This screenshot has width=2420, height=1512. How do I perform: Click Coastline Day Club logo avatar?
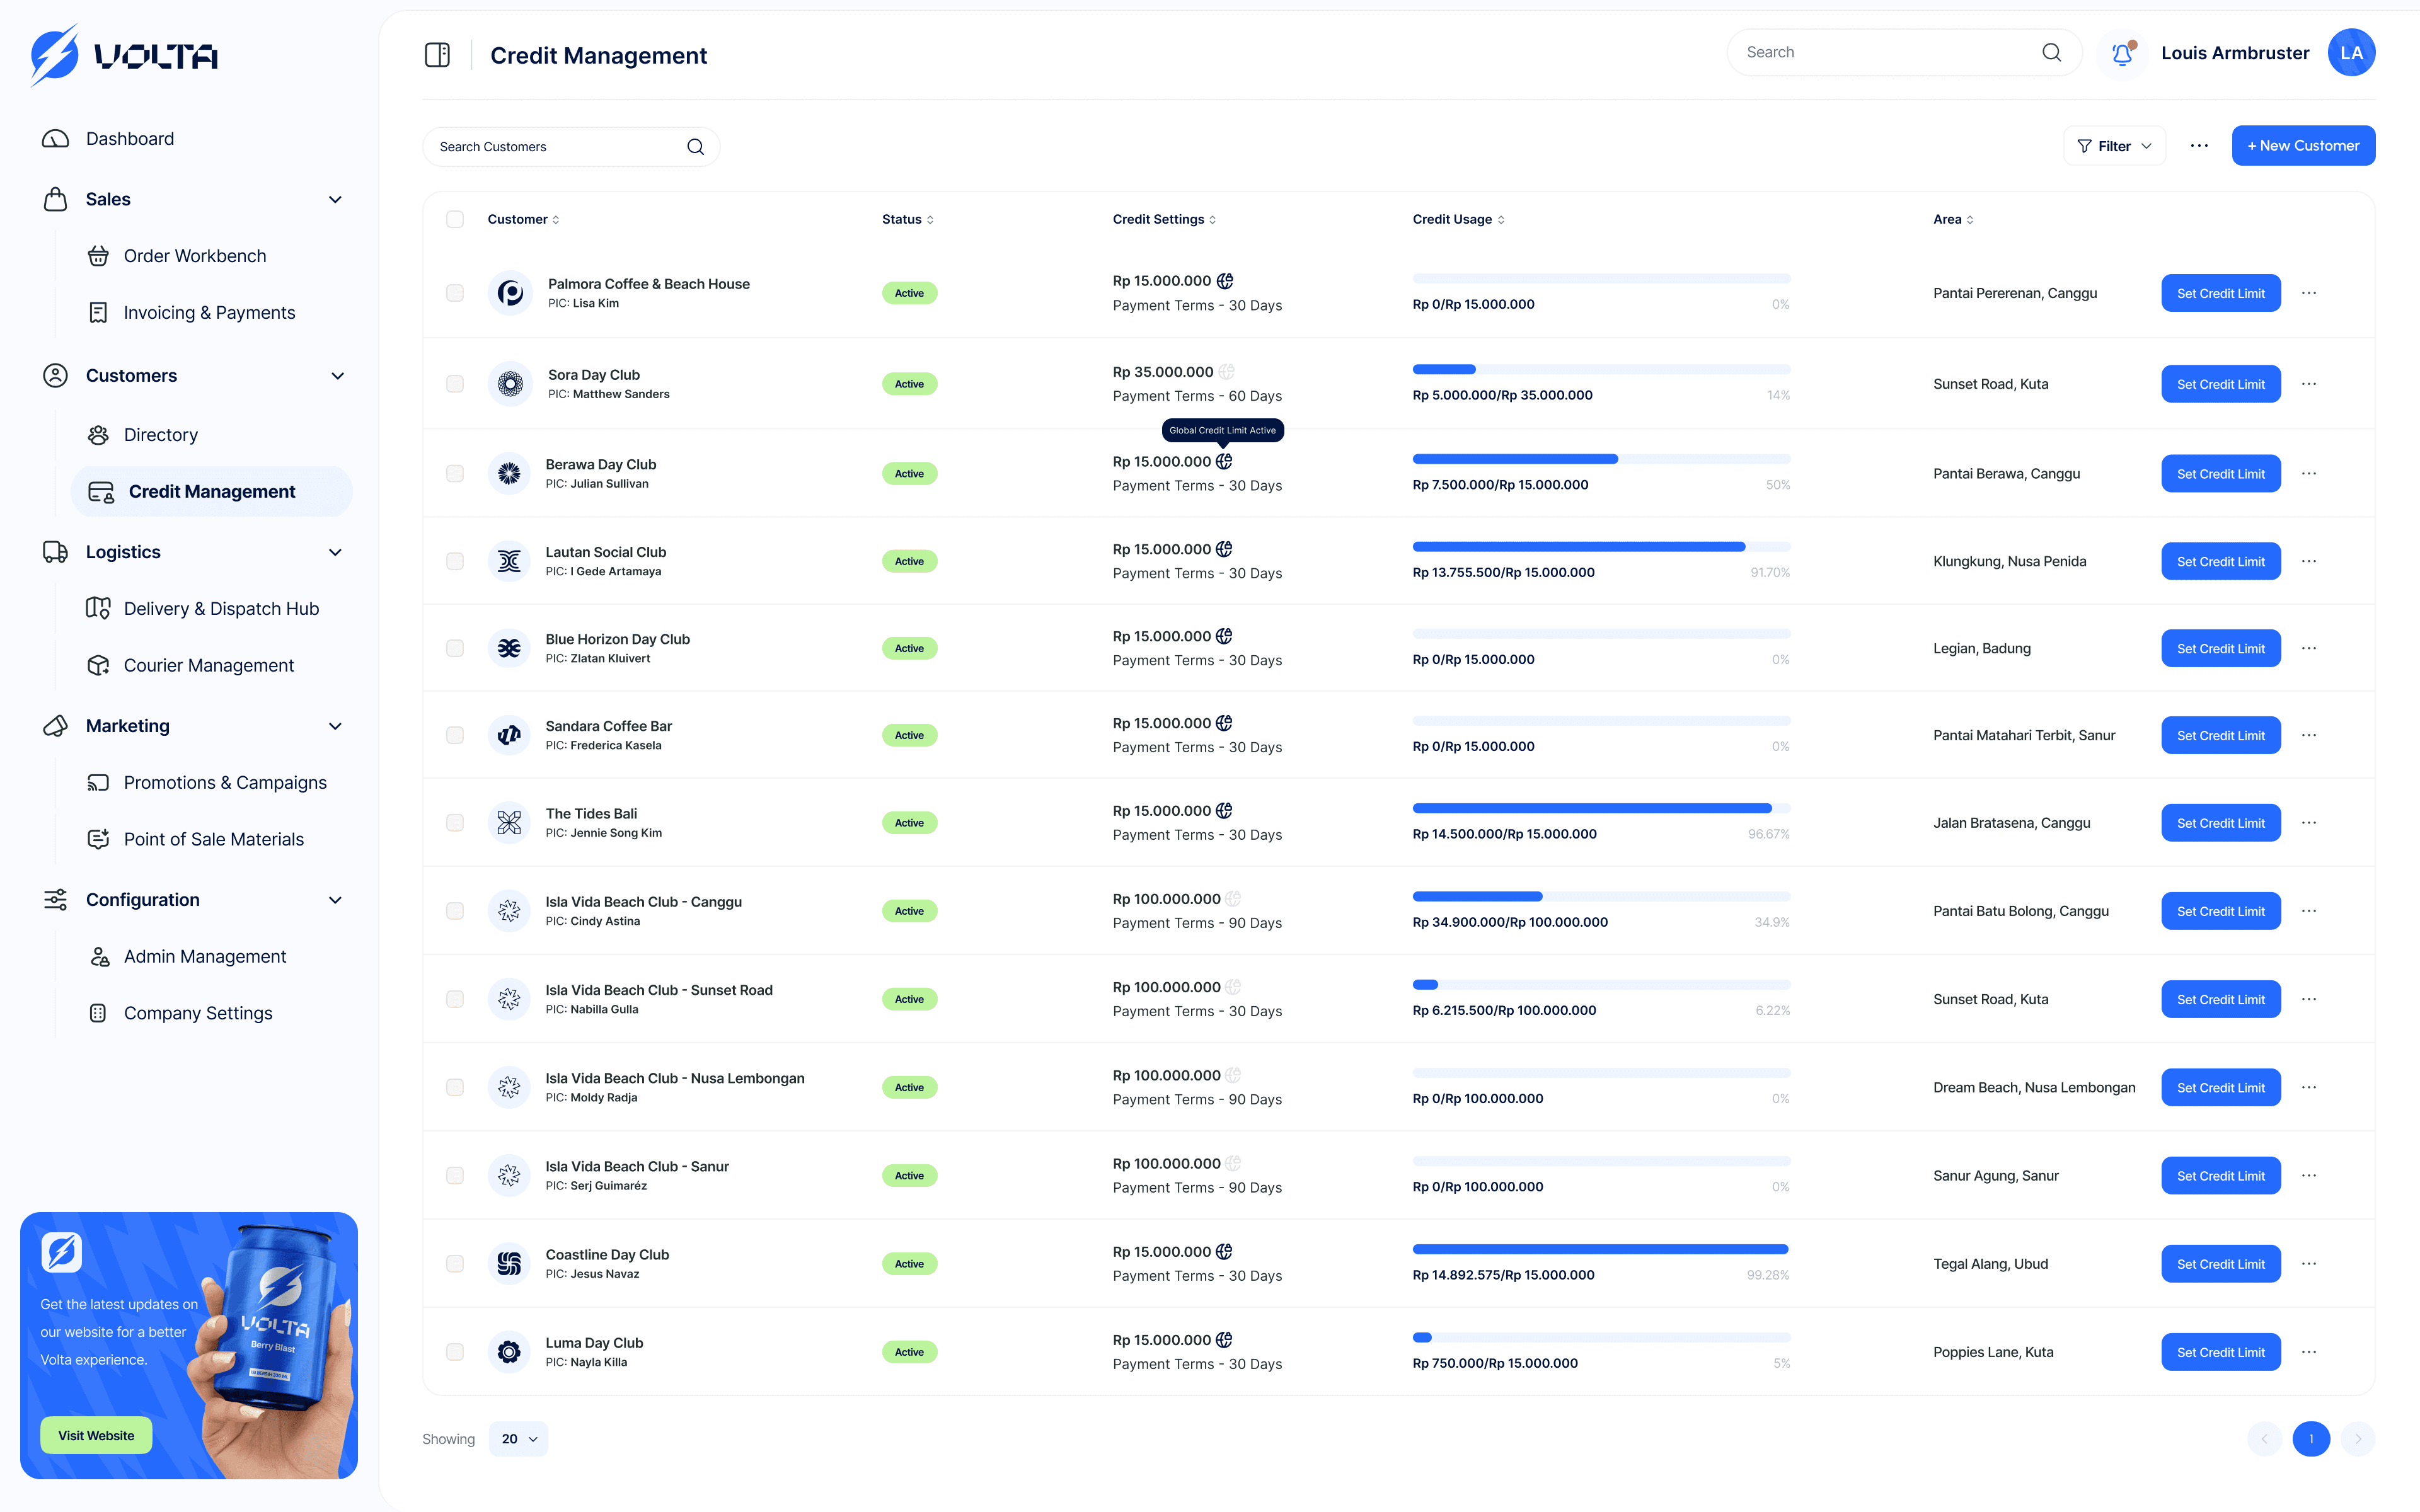[x=509, y=1264]
